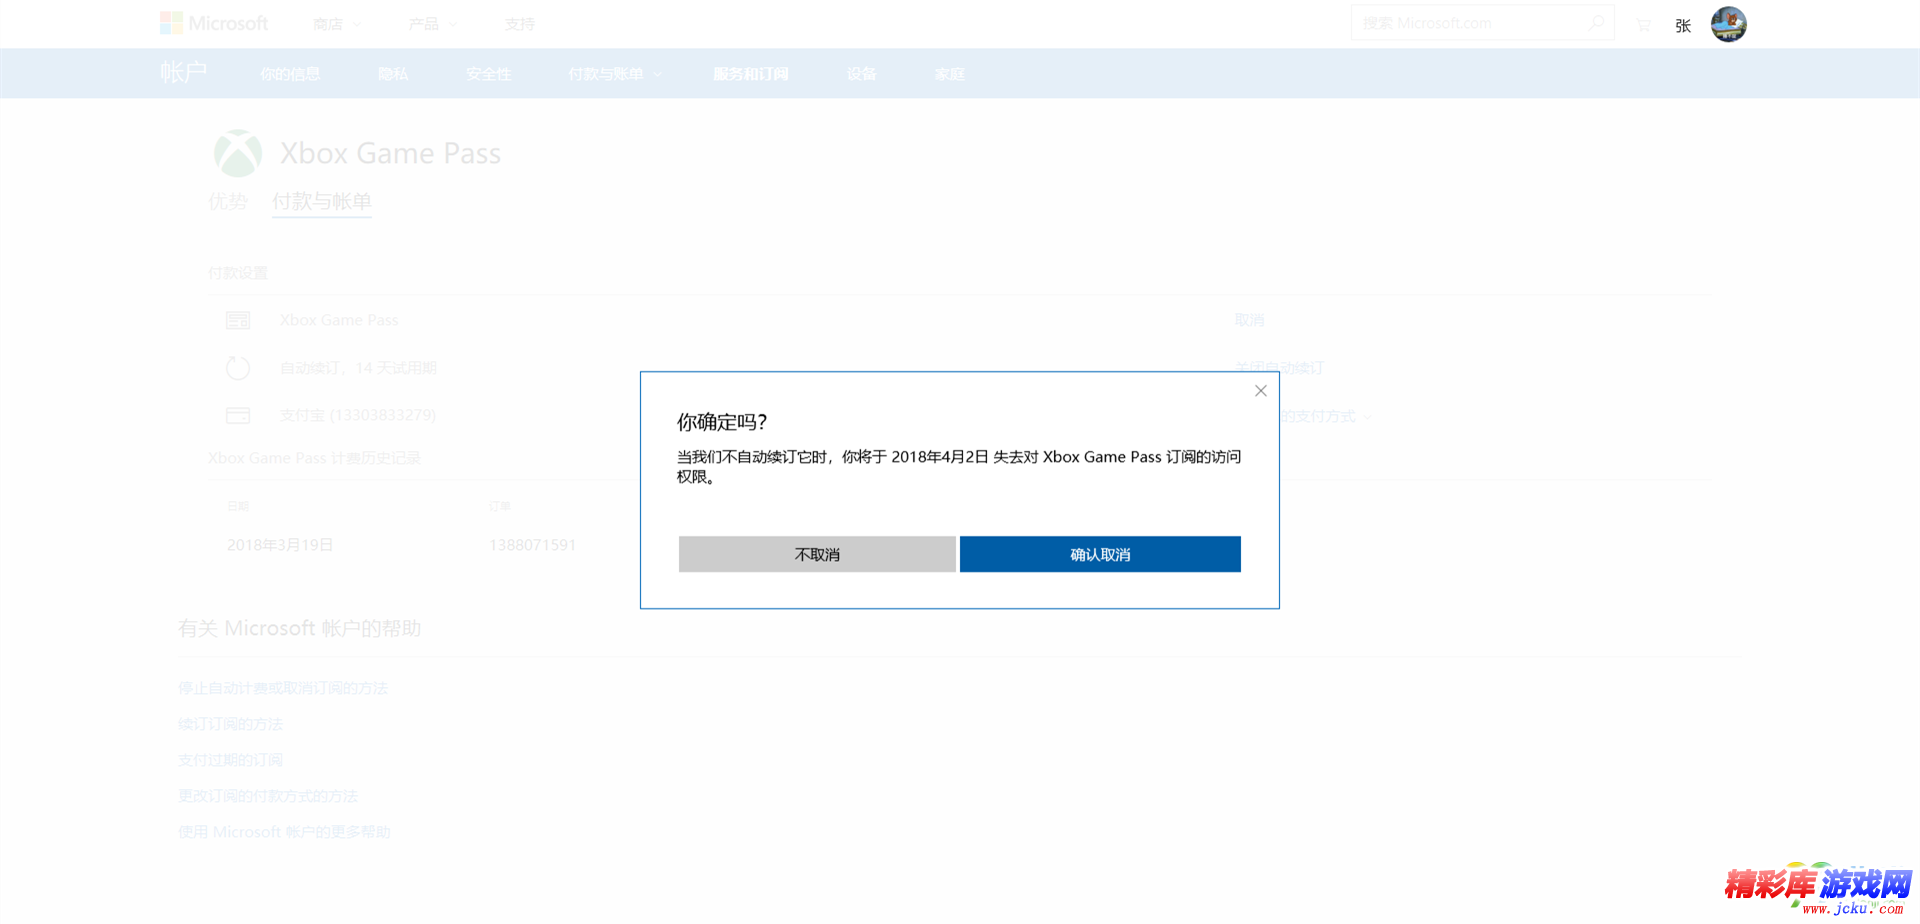Open the 帐户 heading link

point(183,73)
